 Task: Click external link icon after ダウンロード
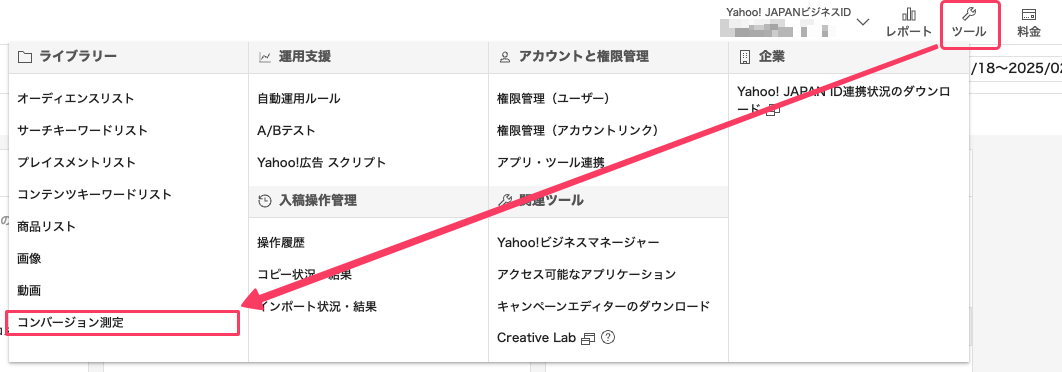[x=773, y=108]
